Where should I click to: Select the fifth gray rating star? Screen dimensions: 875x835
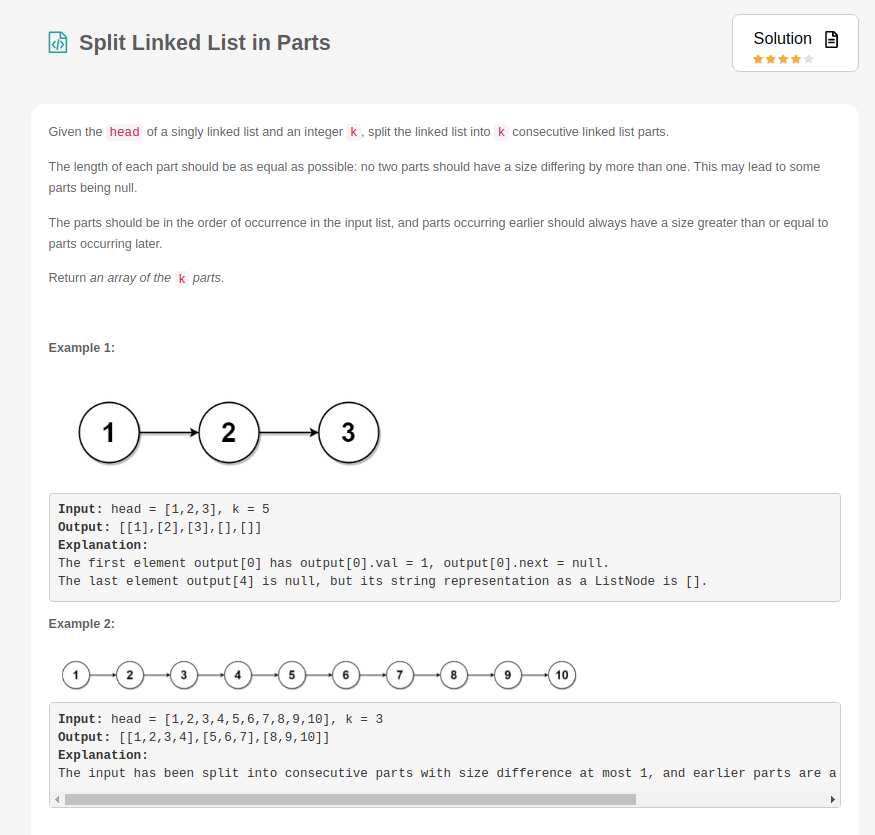point(809,59)
